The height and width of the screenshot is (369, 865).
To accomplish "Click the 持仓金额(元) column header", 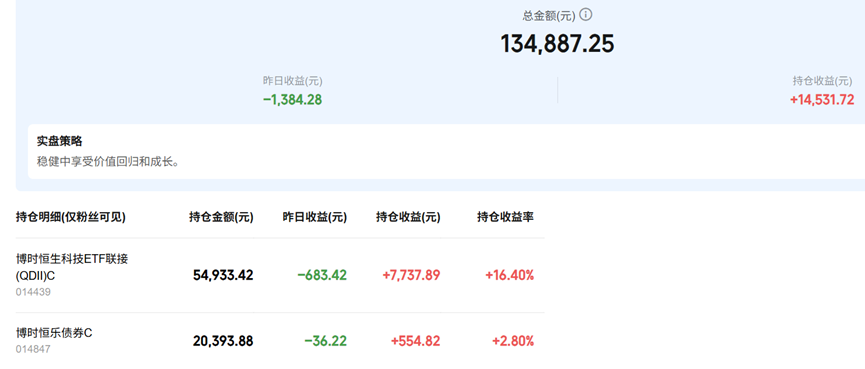I will pyautogui.click(x=221, y=217).
